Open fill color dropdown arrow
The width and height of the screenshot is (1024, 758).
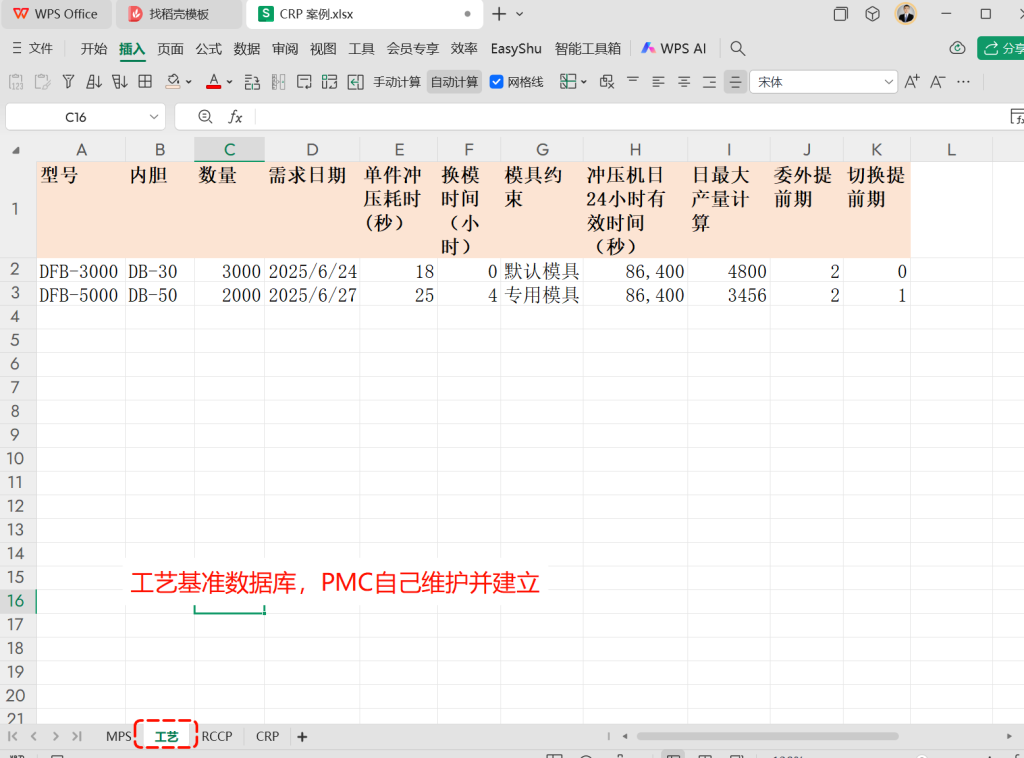pyautogui.click(x=189, y=82)
